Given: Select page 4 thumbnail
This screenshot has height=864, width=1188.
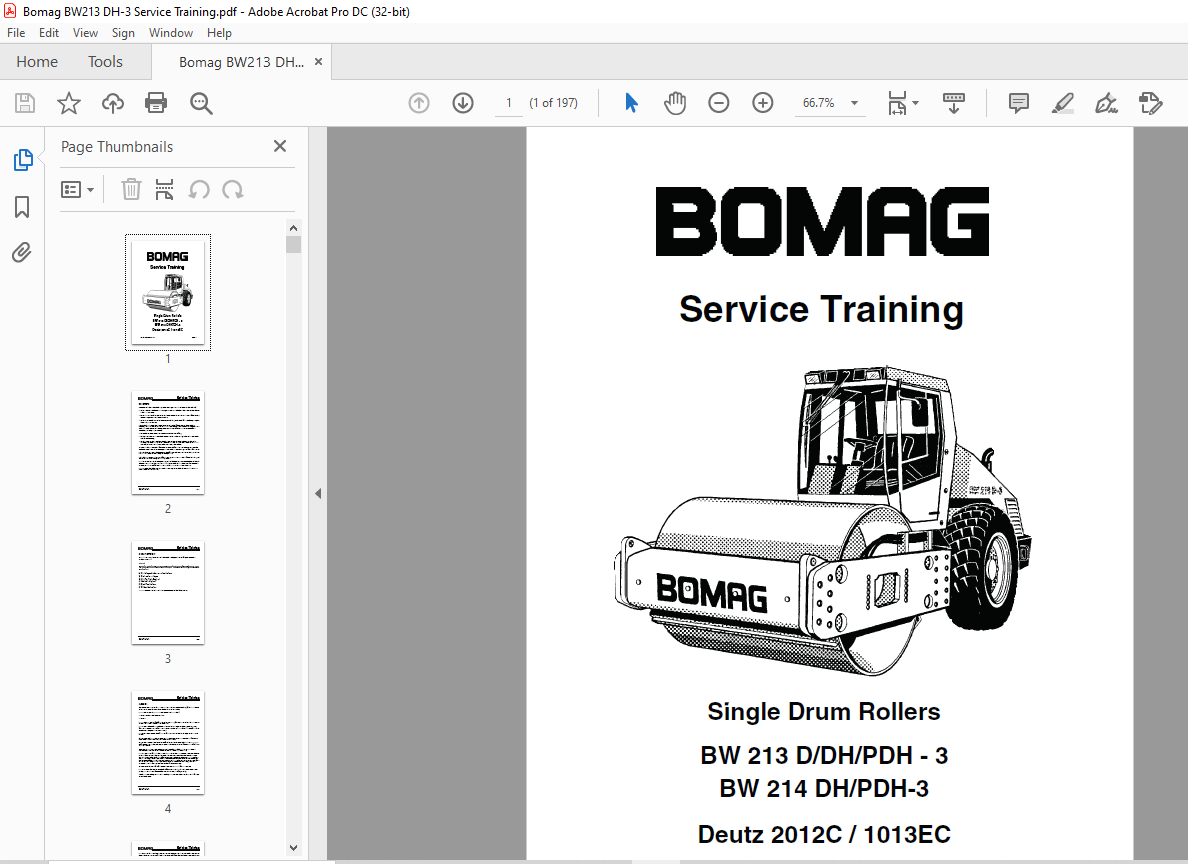Looking at the screenshot, I should click(167, 743).
